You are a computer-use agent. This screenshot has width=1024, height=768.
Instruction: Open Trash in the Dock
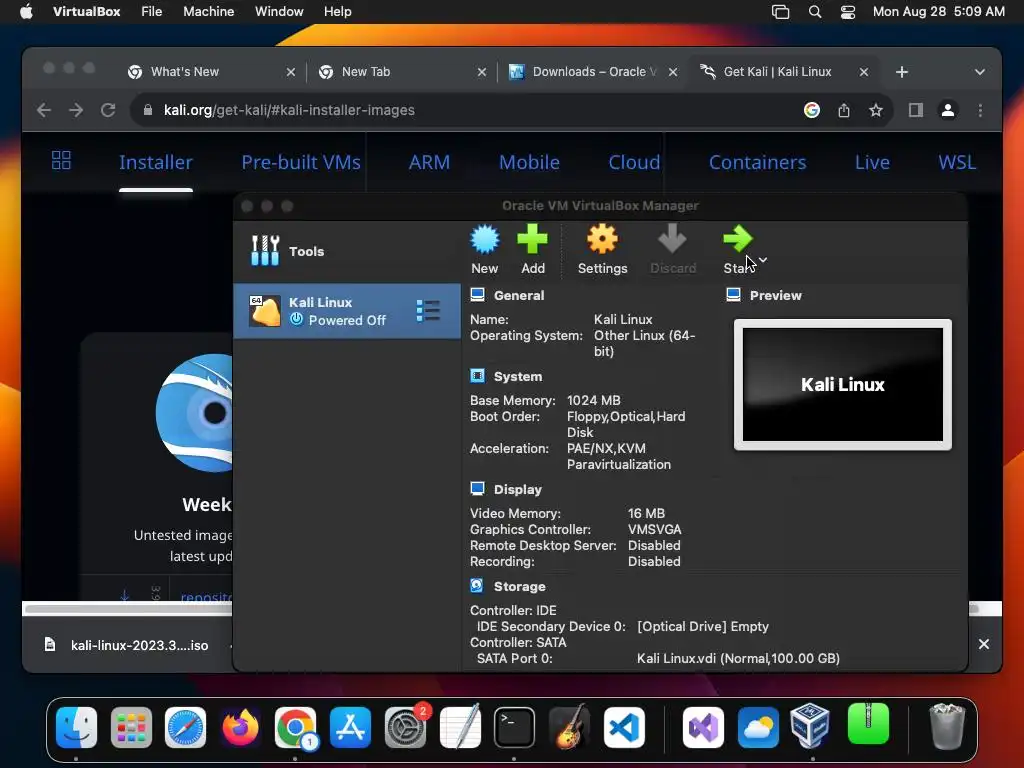(946, 726)
